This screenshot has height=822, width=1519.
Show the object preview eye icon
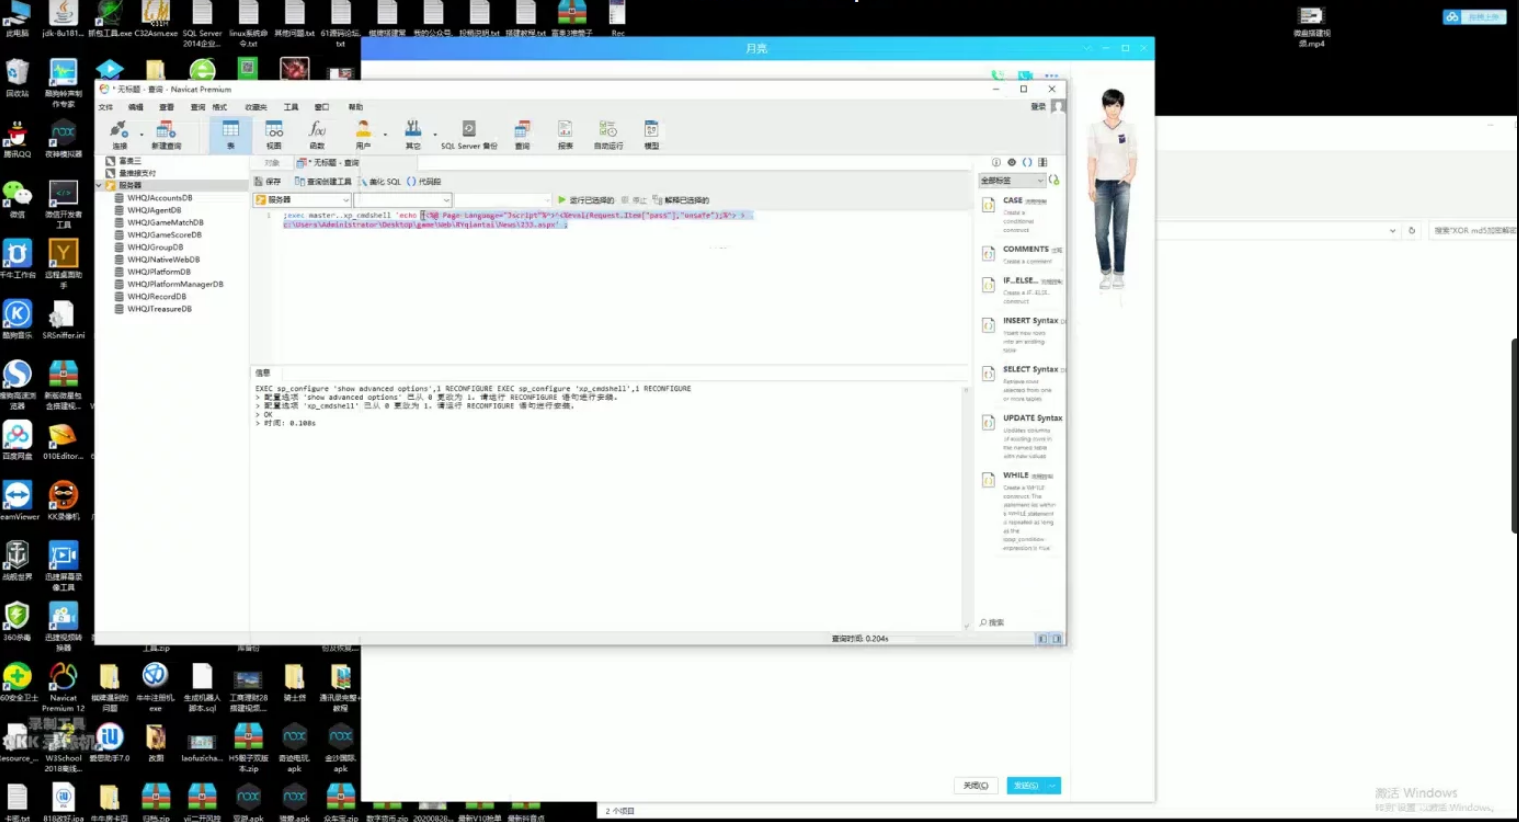click(x=1011, y=162)
